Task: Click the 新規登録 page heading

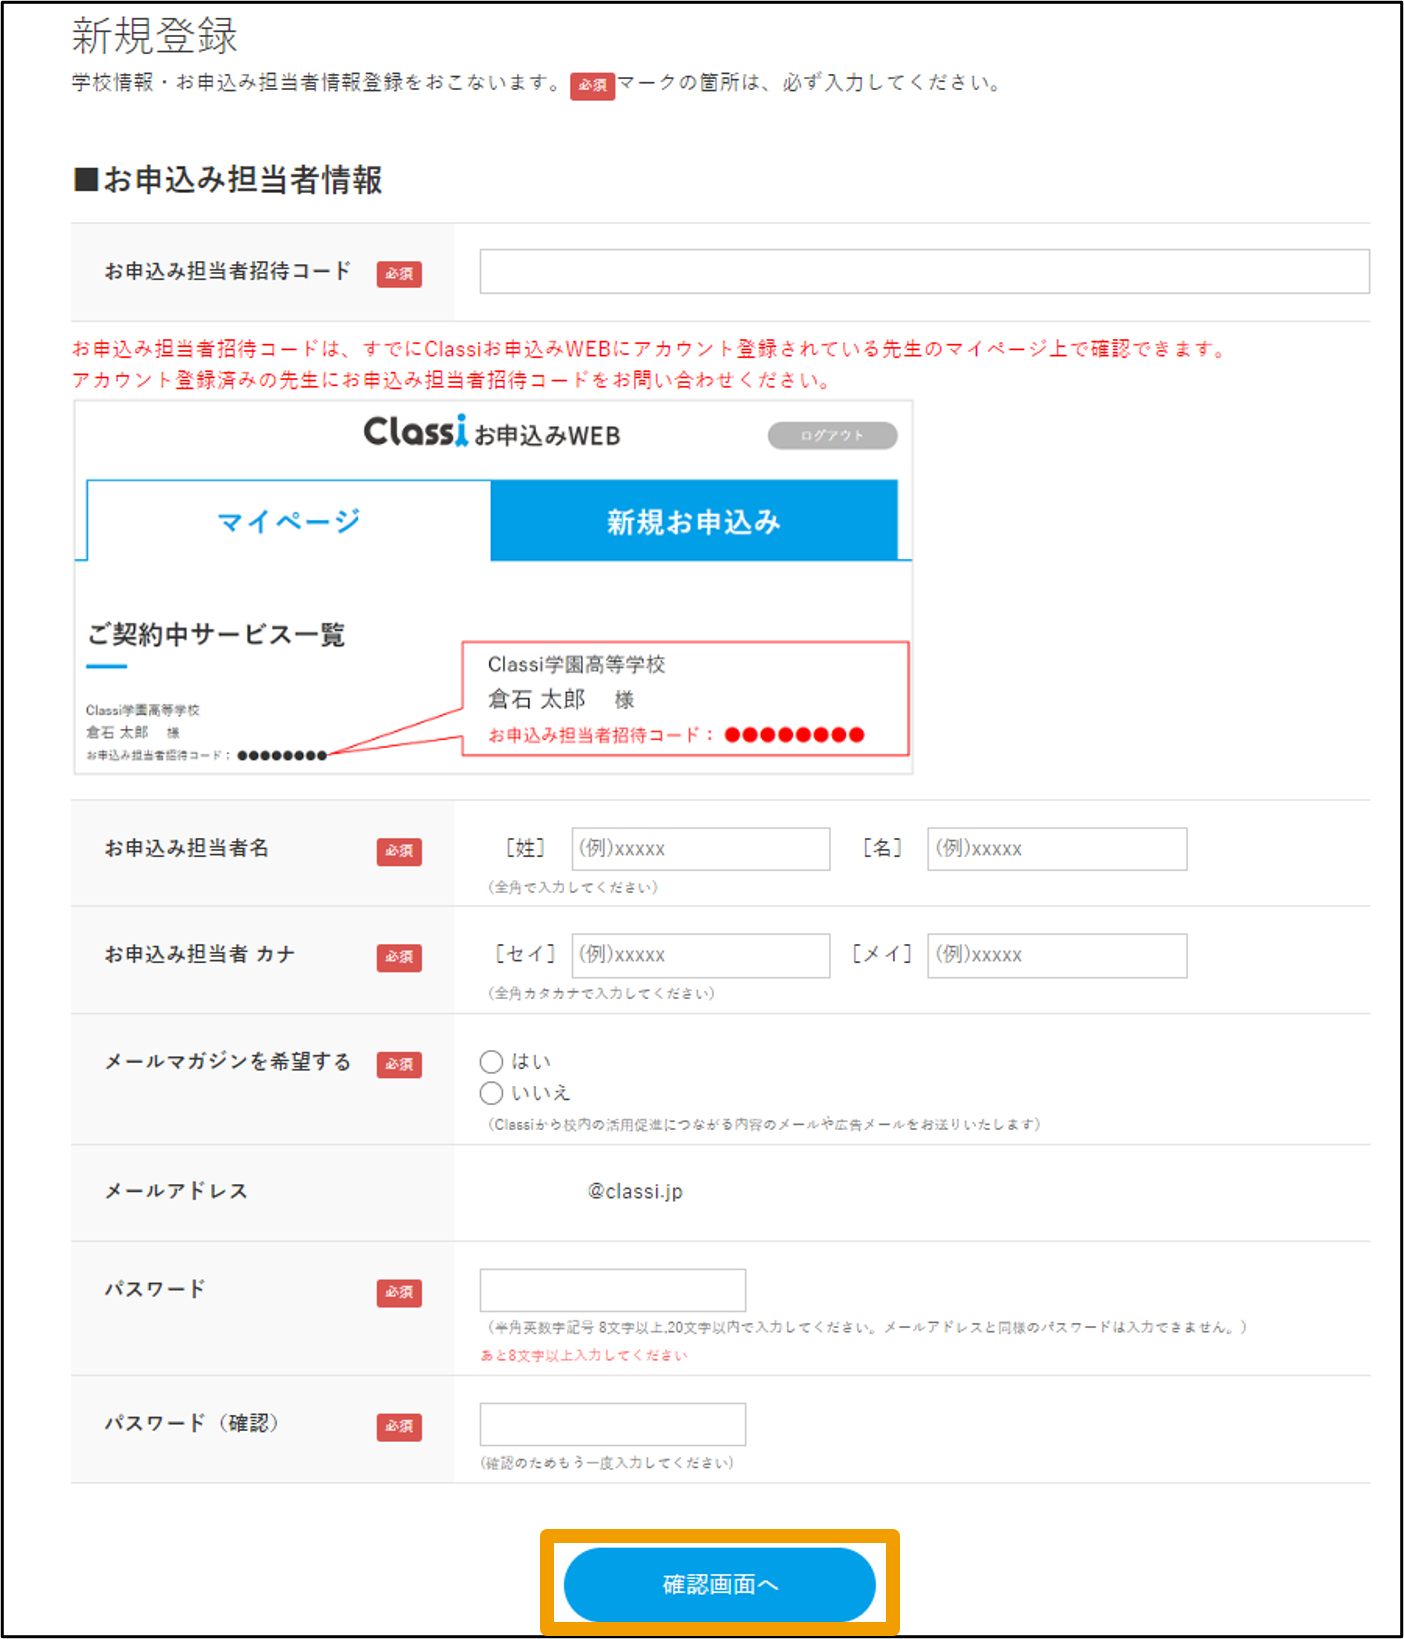Action: tap(155, 36)
